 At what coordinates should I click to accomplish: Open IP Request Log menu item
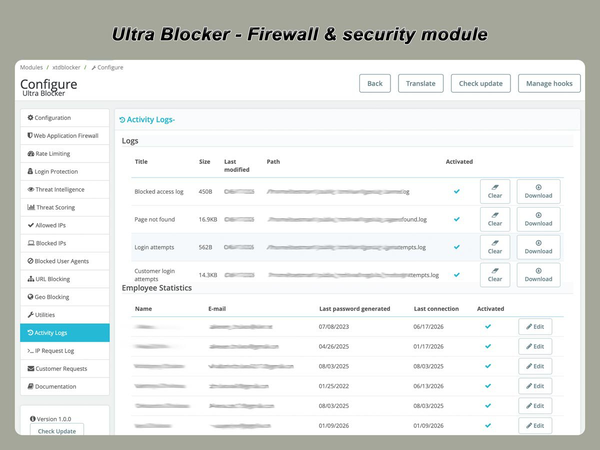pyautogui.click(x=65, y=351)
